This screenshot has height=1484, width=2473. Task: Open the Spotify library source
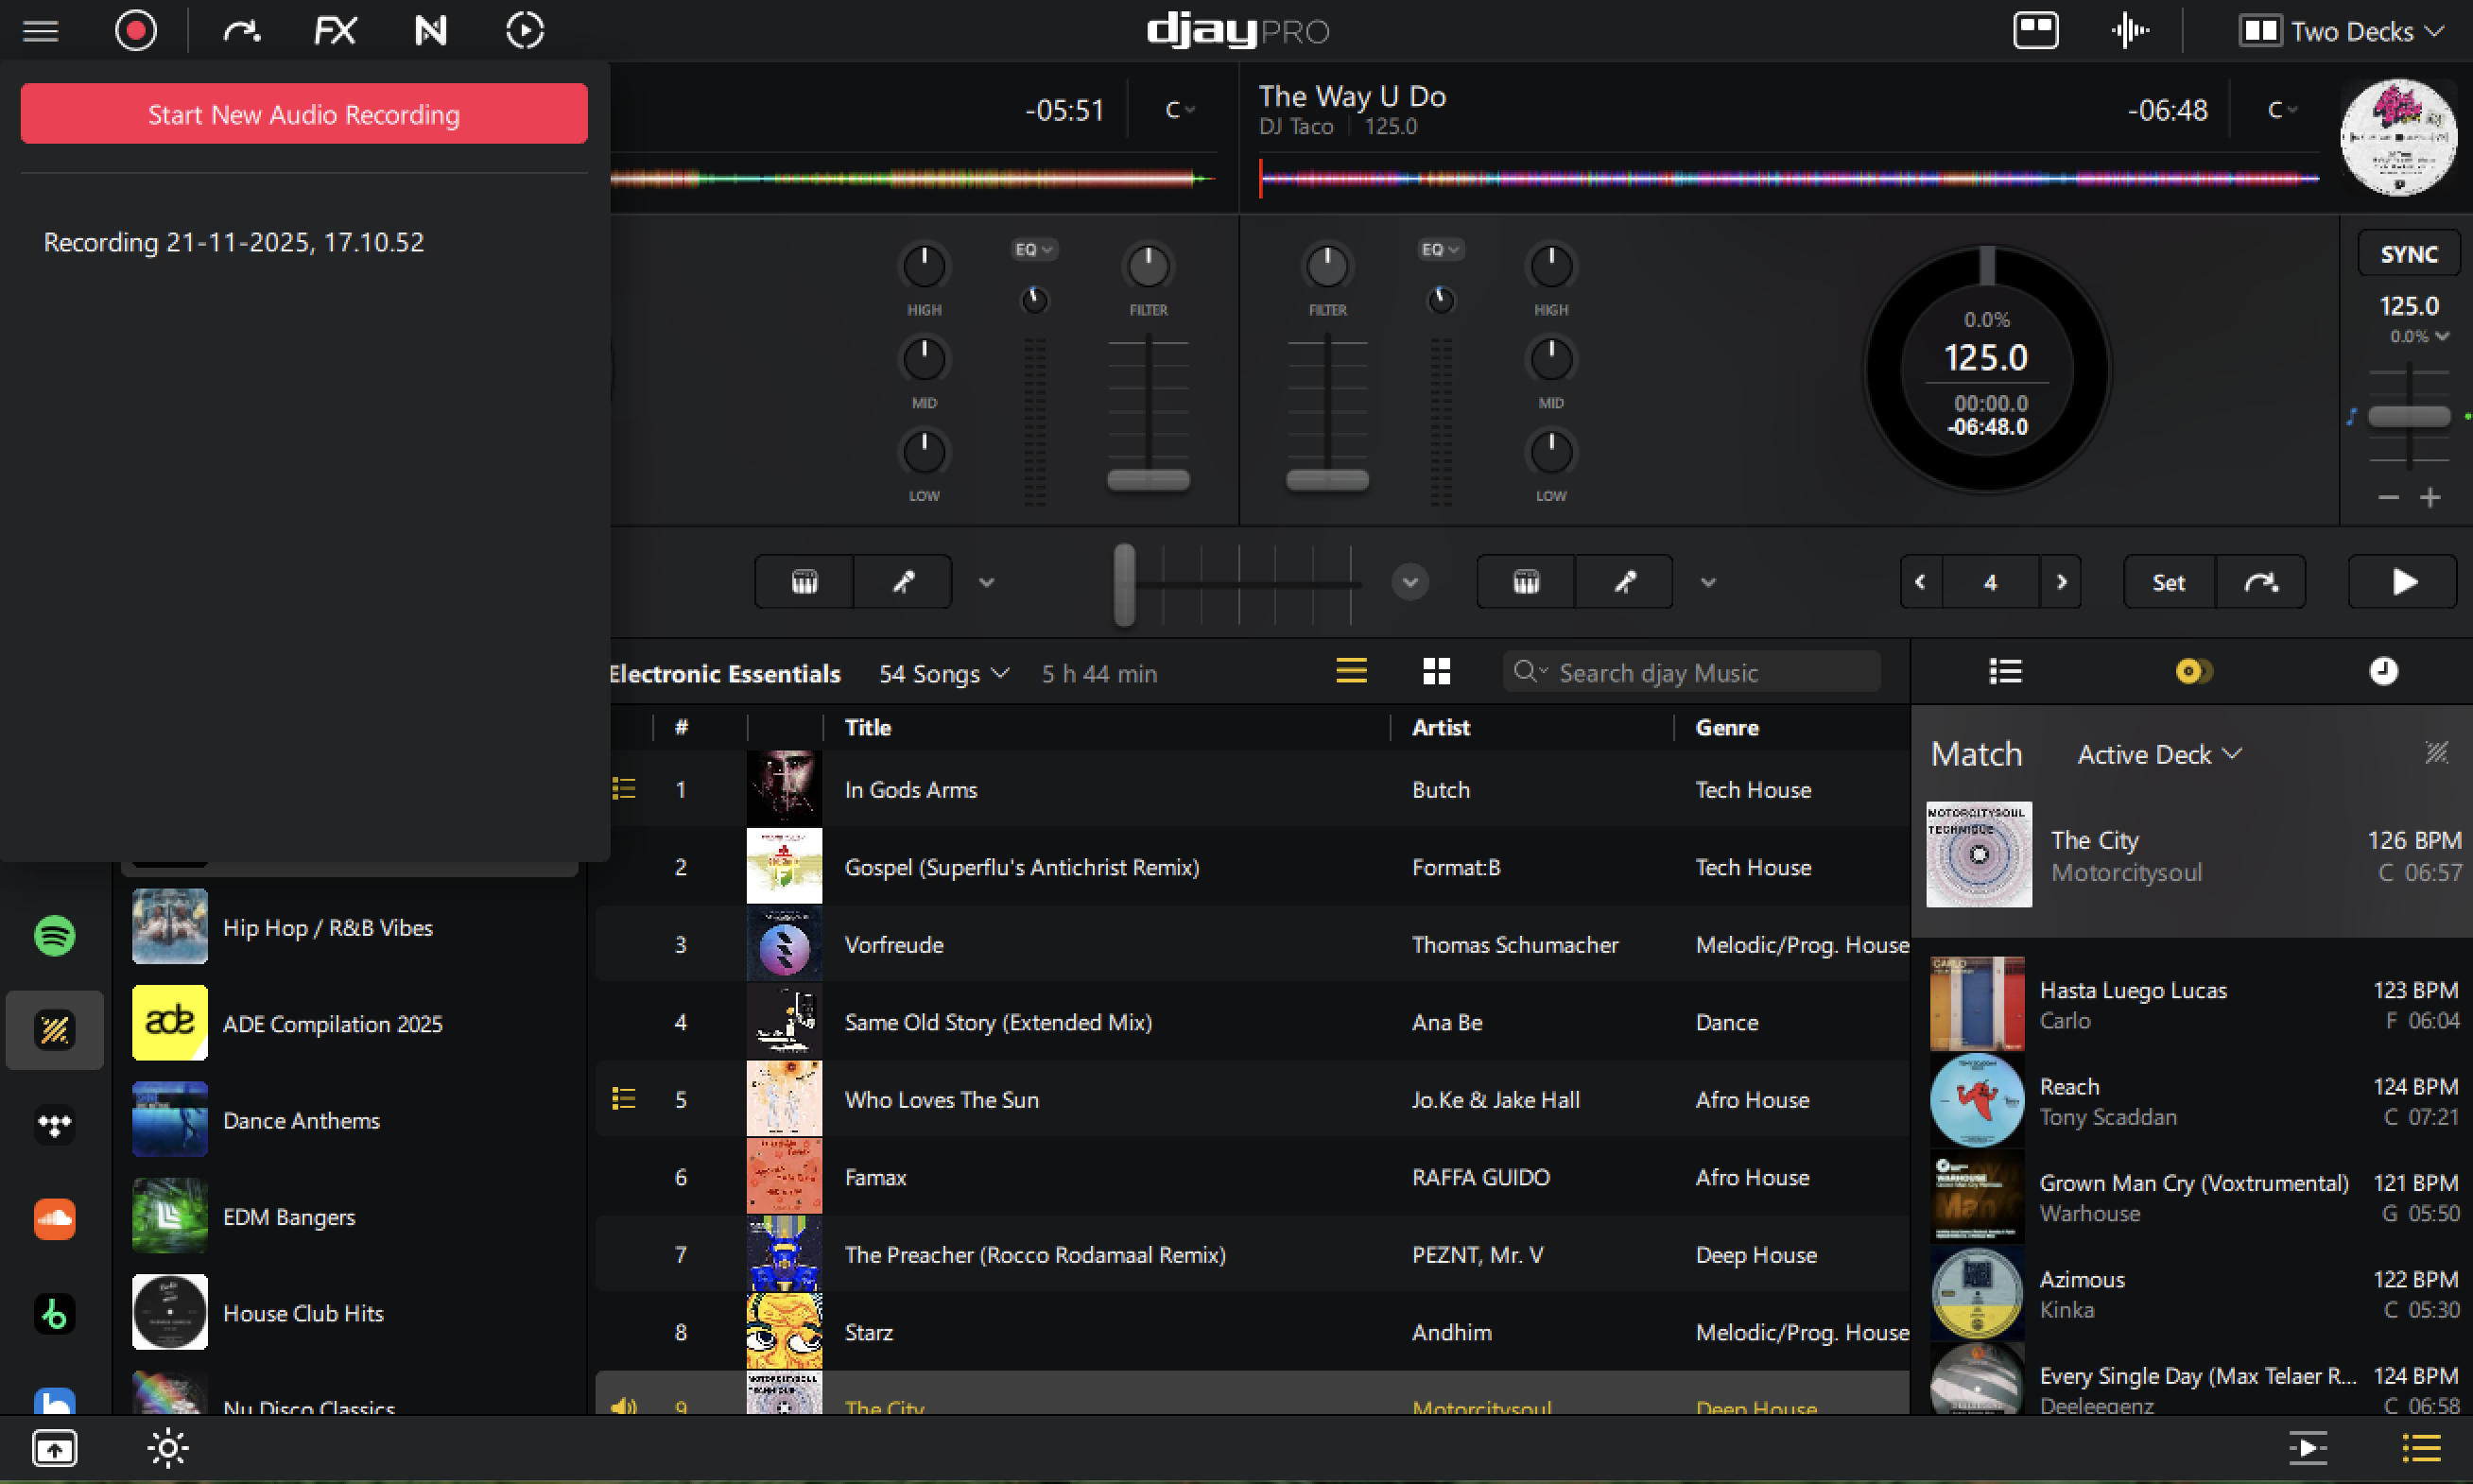click(54, 936)
